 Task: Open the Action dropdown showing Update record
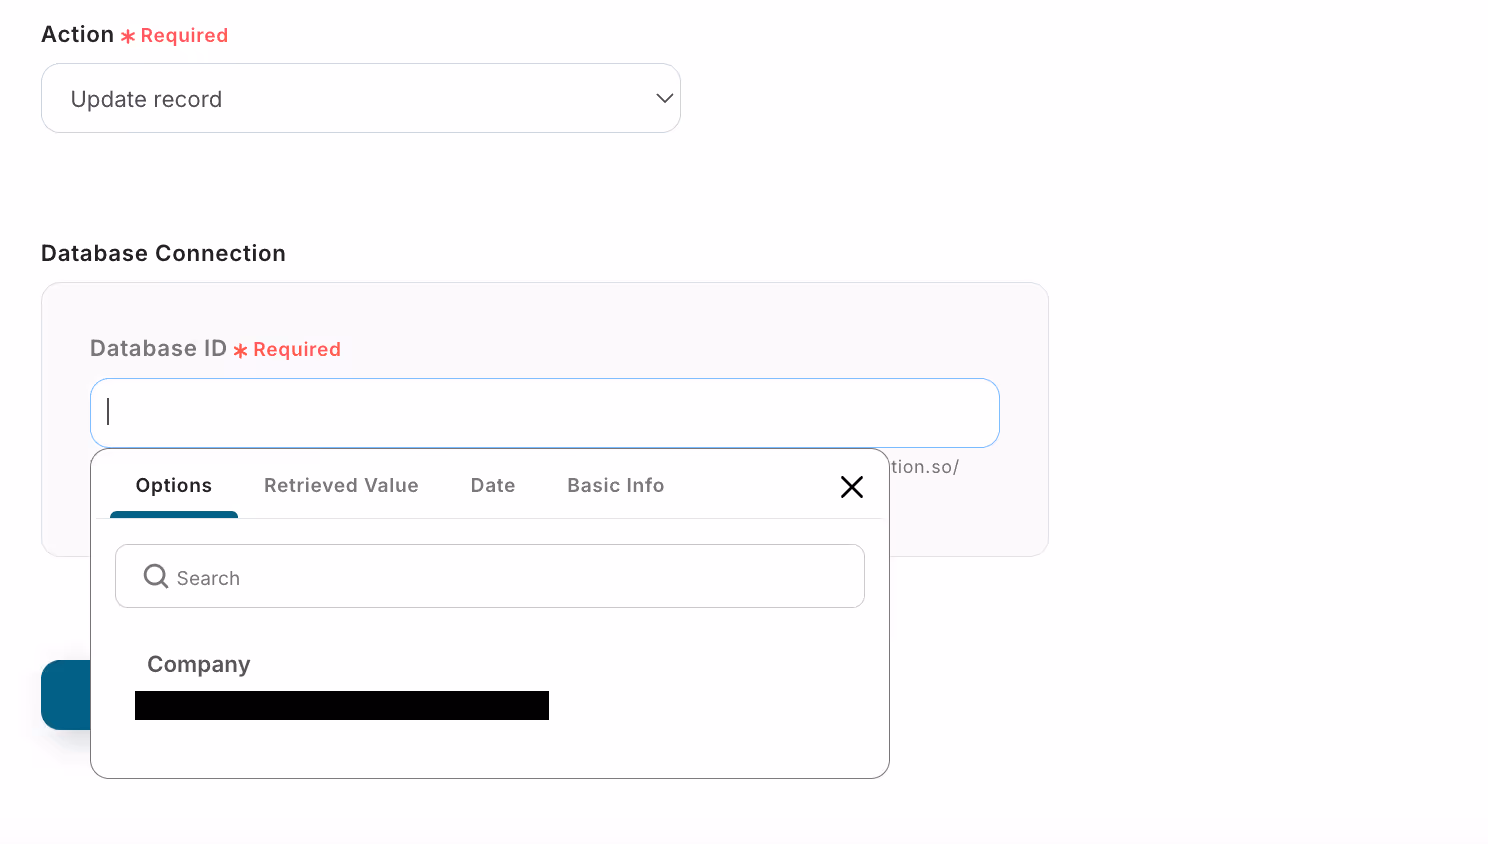tap(361, 98)
